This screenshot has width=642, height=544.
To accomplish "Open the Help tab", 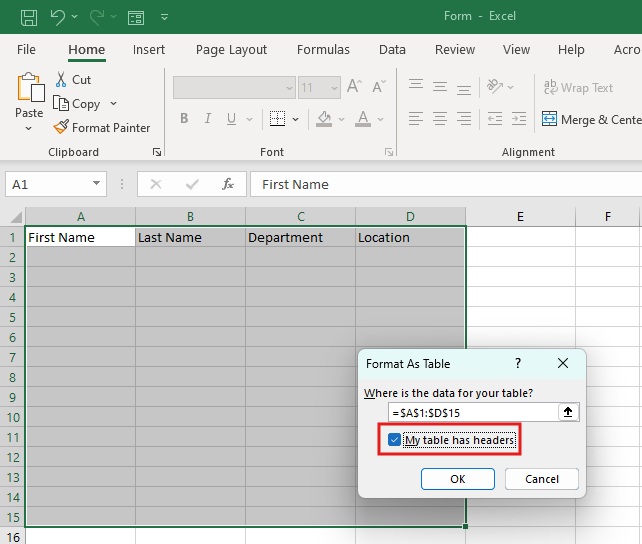I will coord(571,50).
